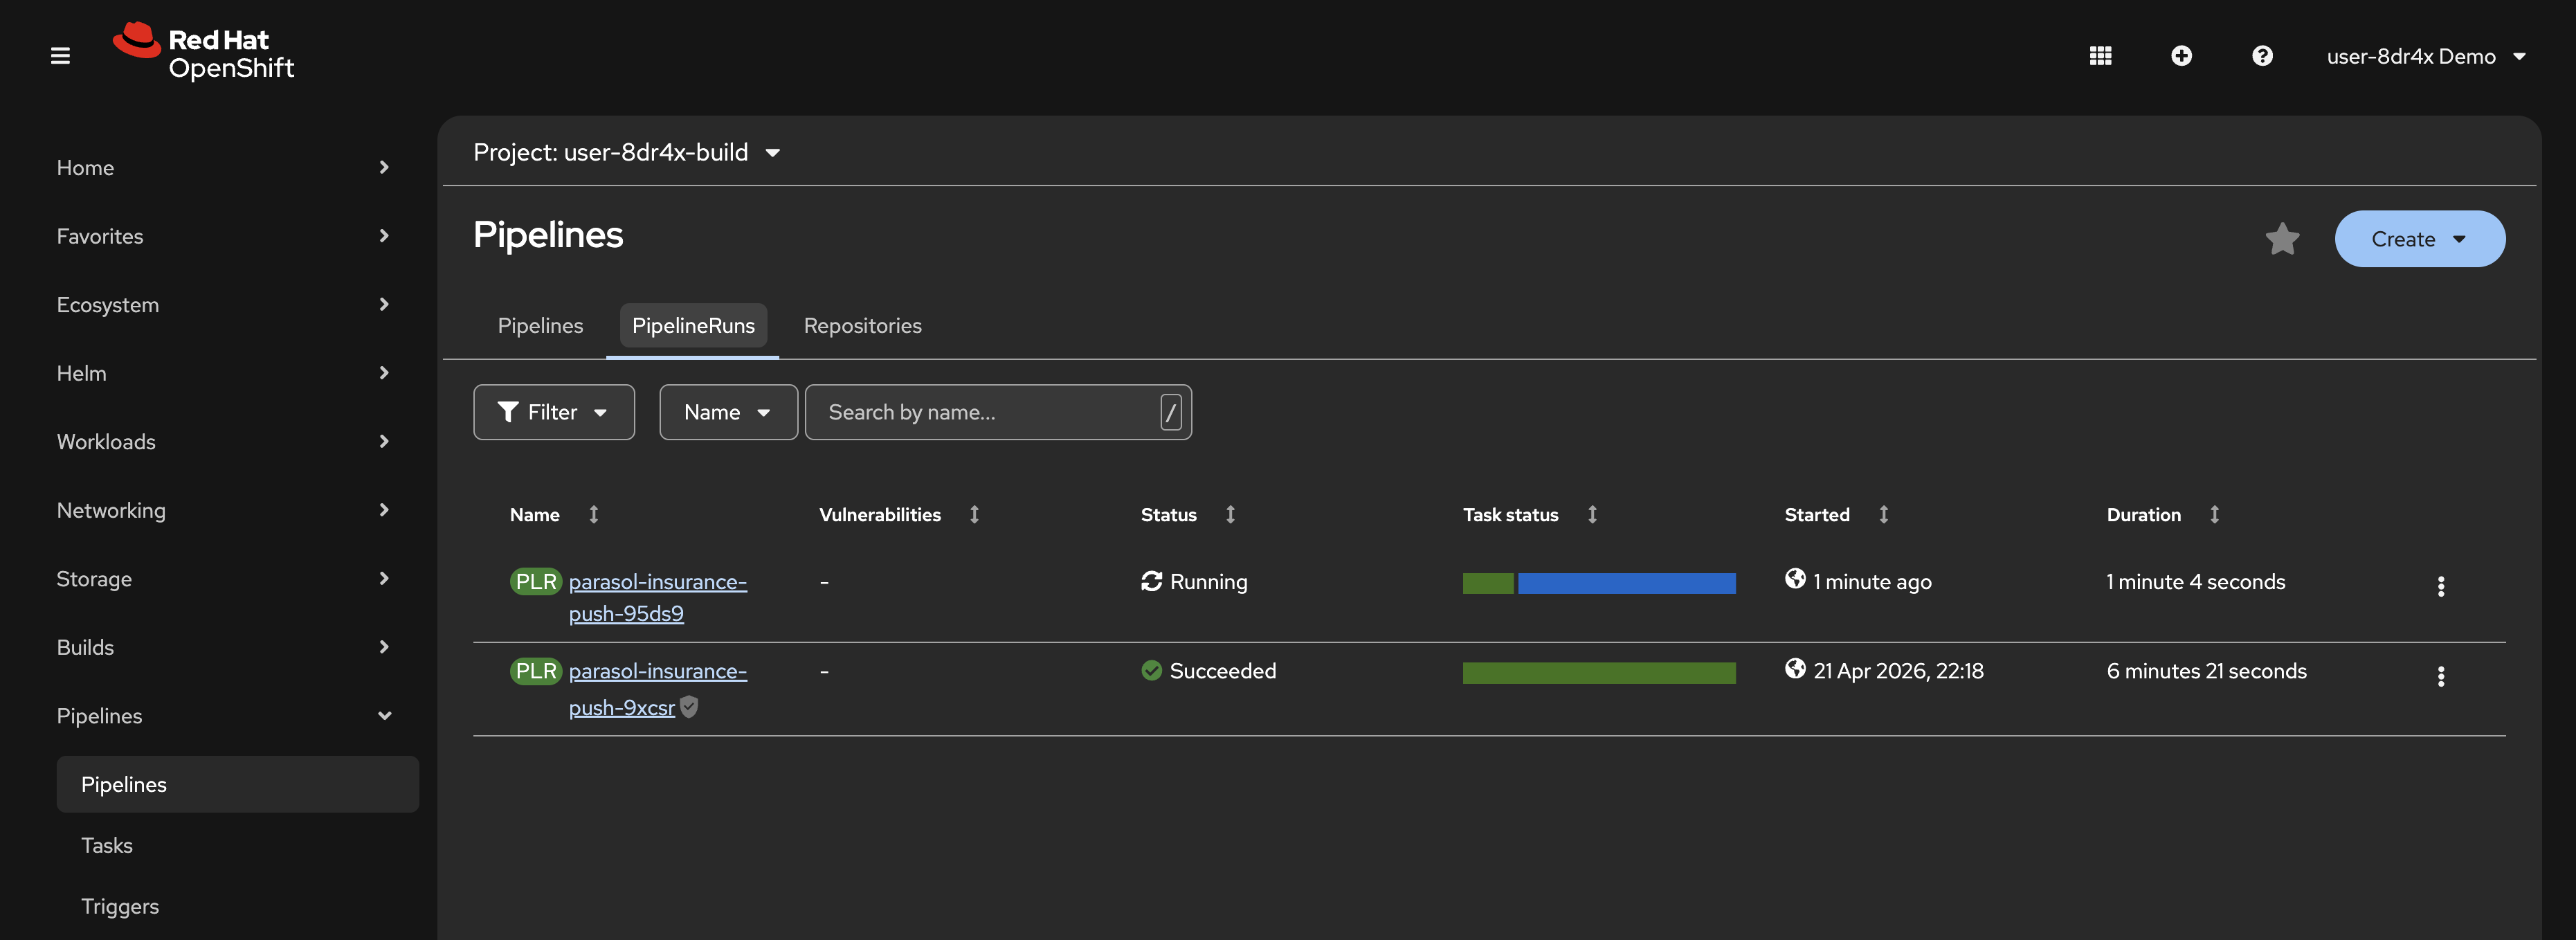Switch to the Pipelines tab
This screenshot has height=940, width=2576.
point(540,326)
